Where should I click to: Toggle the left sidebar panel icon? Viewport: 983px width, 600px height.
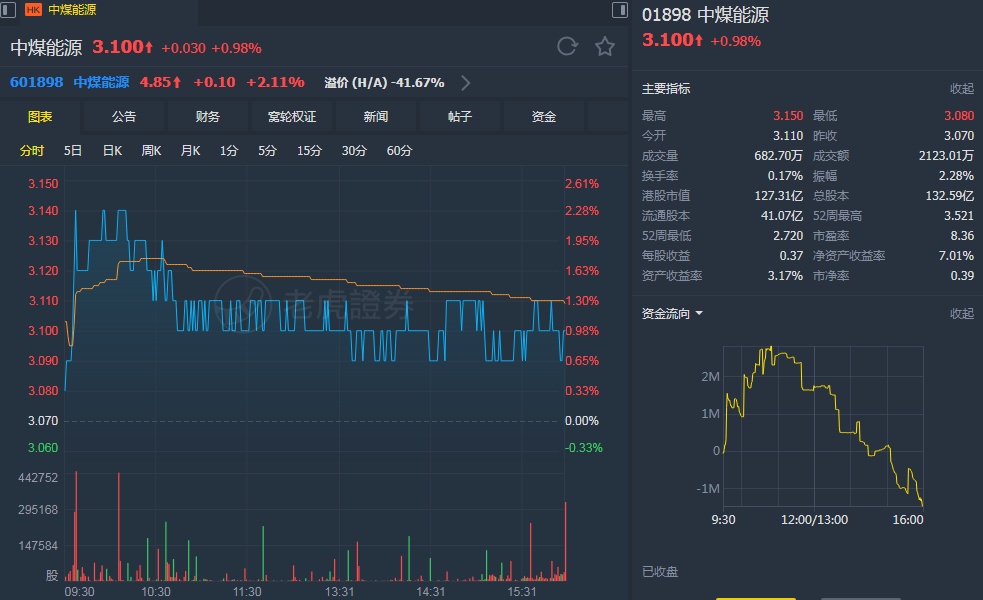[8, 9]
